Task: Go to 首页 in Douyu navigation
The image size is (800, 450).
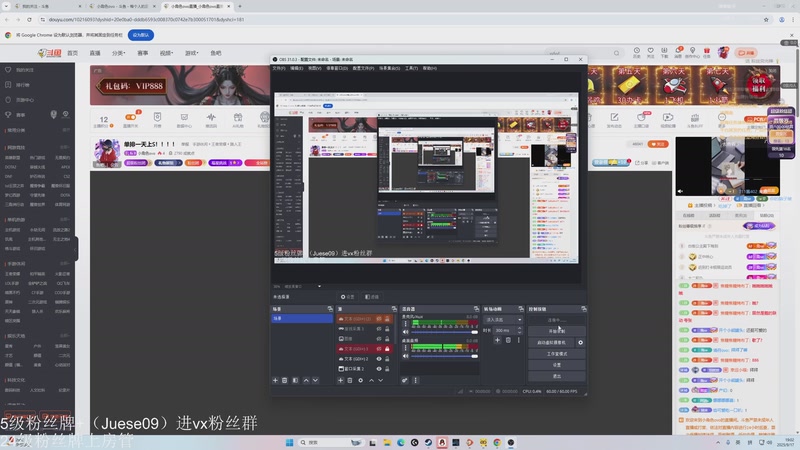Action: tap(73, 53)
